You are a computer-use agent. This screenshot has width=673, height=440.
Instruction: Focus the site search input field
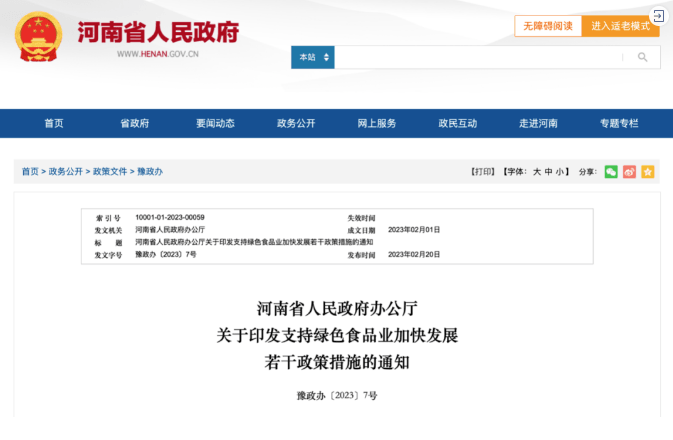(478, 57)
